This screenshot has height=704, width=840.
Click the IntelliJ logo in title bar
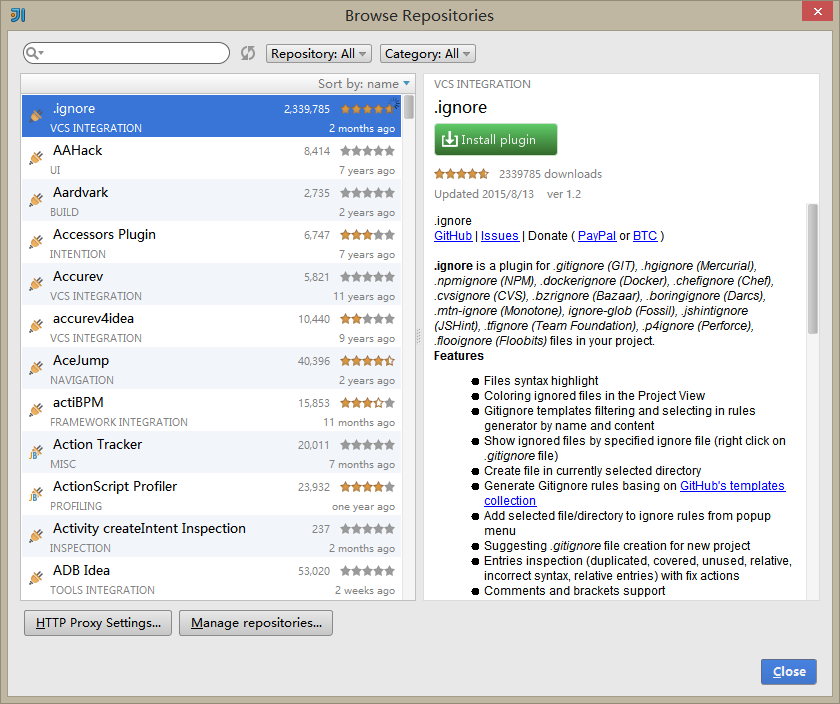click(x=18, y=14)
